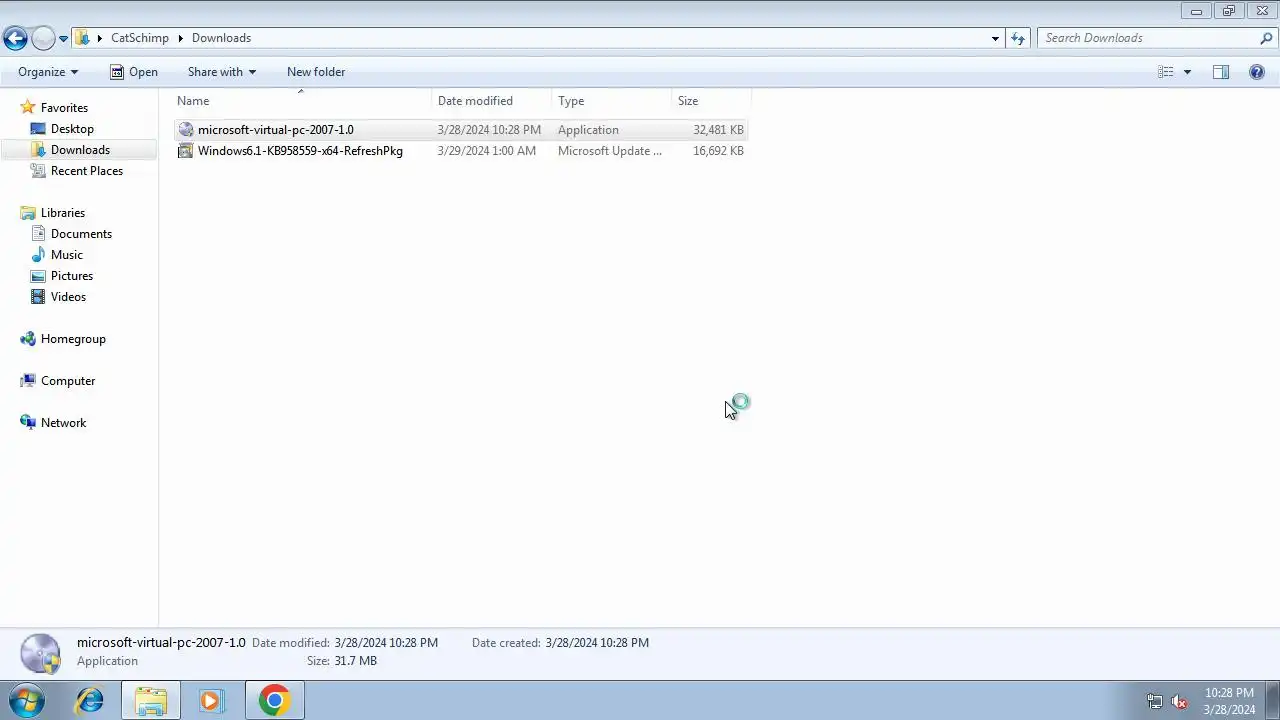Screen dimensions: 1280x720
Task: Open the Organize menu
Action: 48,72
